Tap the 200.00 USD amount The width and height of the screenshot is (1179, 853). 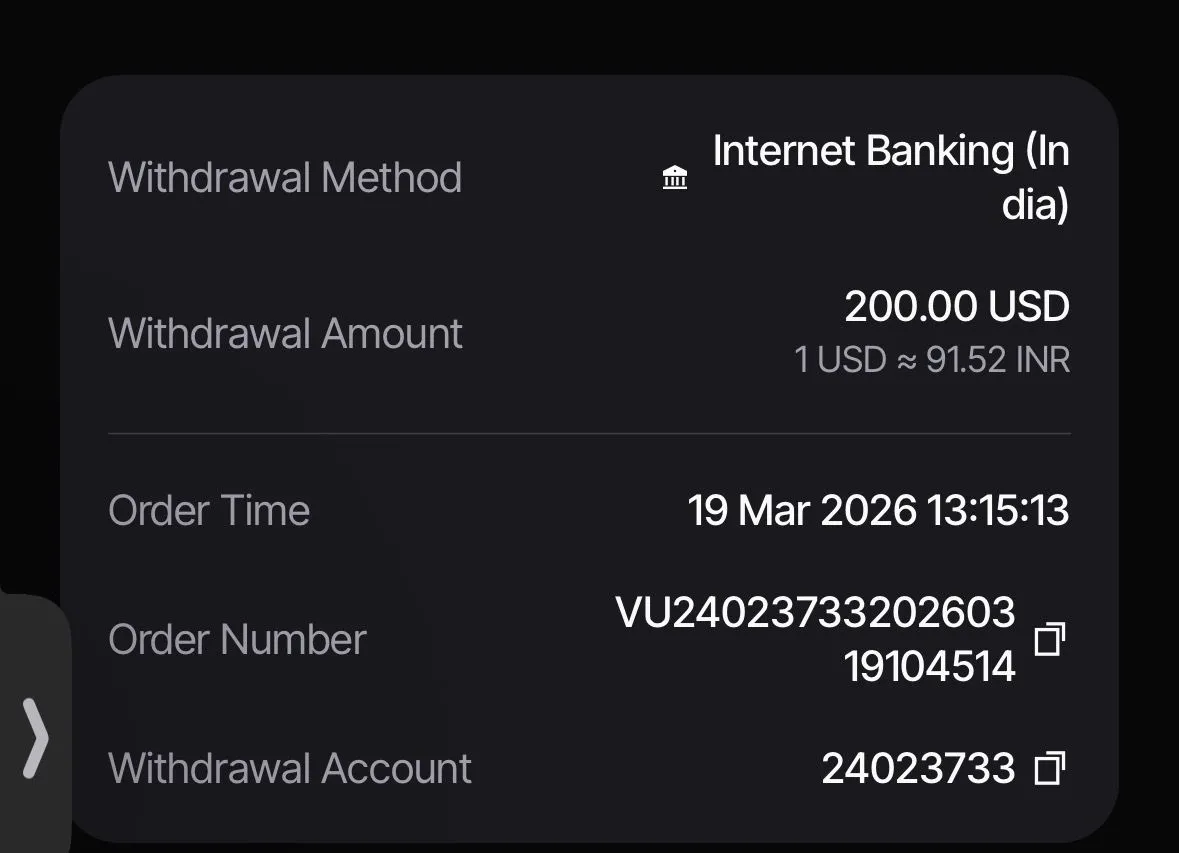(956, 306)
